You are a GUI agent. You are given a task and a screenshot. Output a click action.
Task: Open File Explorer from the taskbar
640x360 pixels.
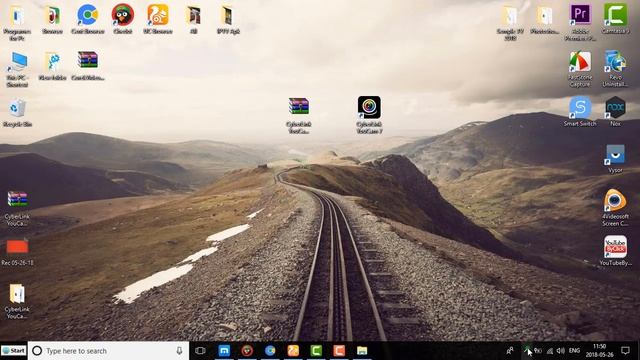tap(362, 351)
